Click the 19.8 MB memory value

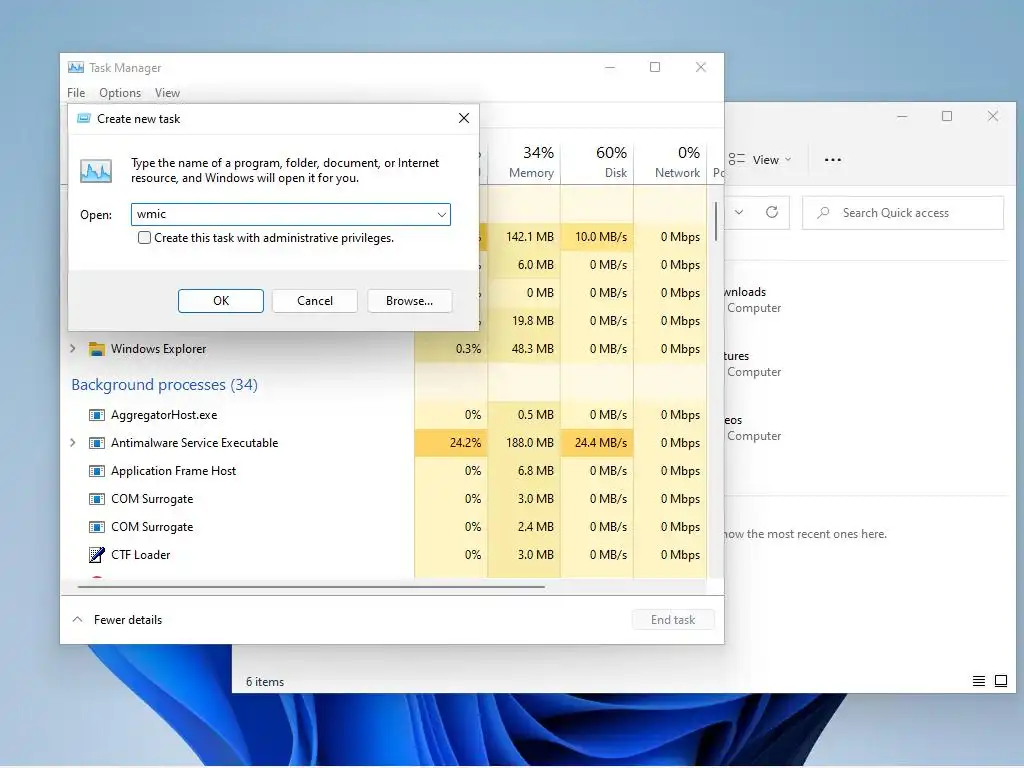532,321
